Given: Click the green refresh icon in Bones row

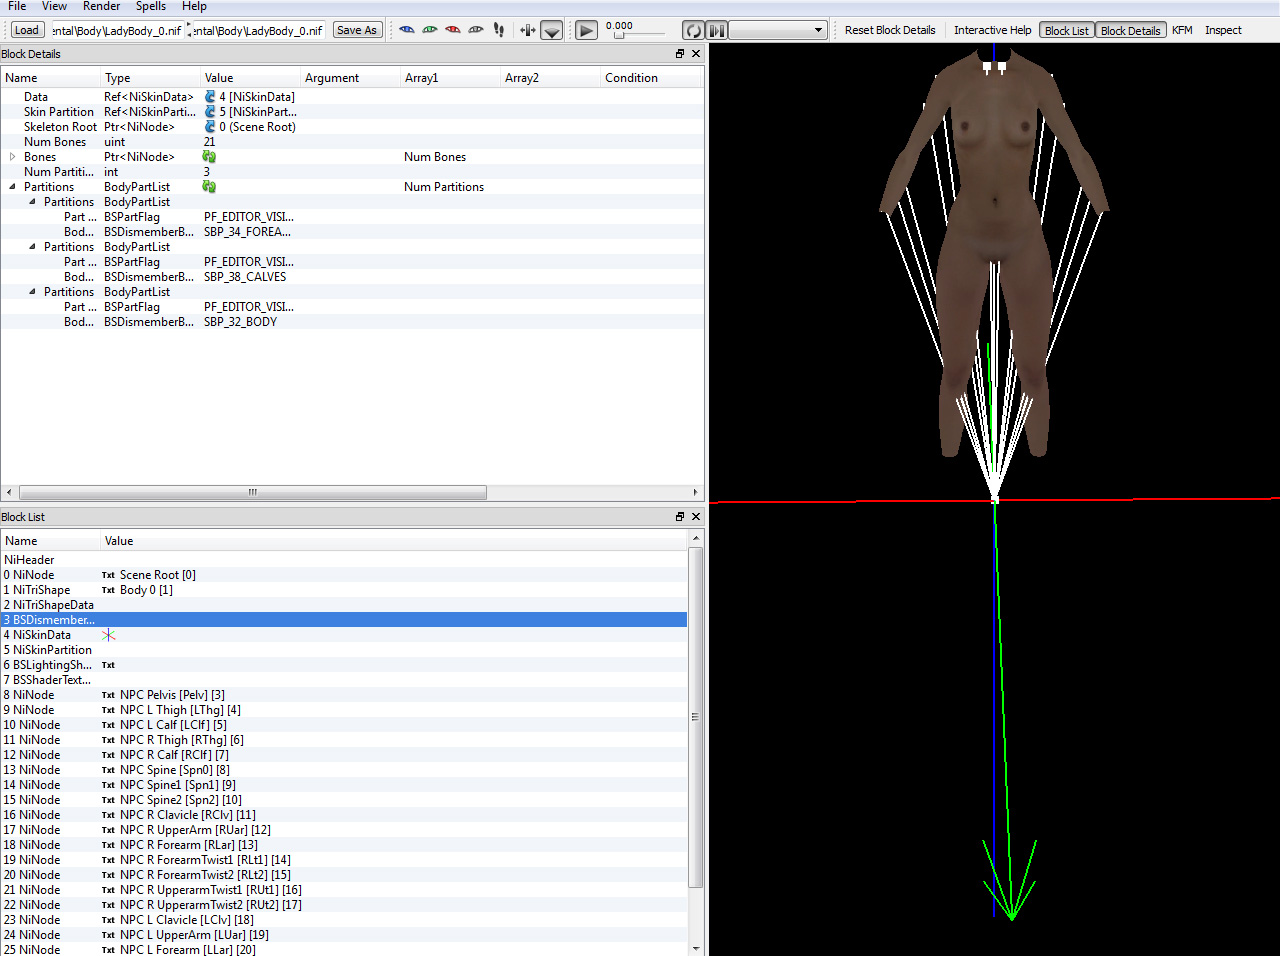Looking at the screenshot, I should pyautogui.click(x=209, y=157).
